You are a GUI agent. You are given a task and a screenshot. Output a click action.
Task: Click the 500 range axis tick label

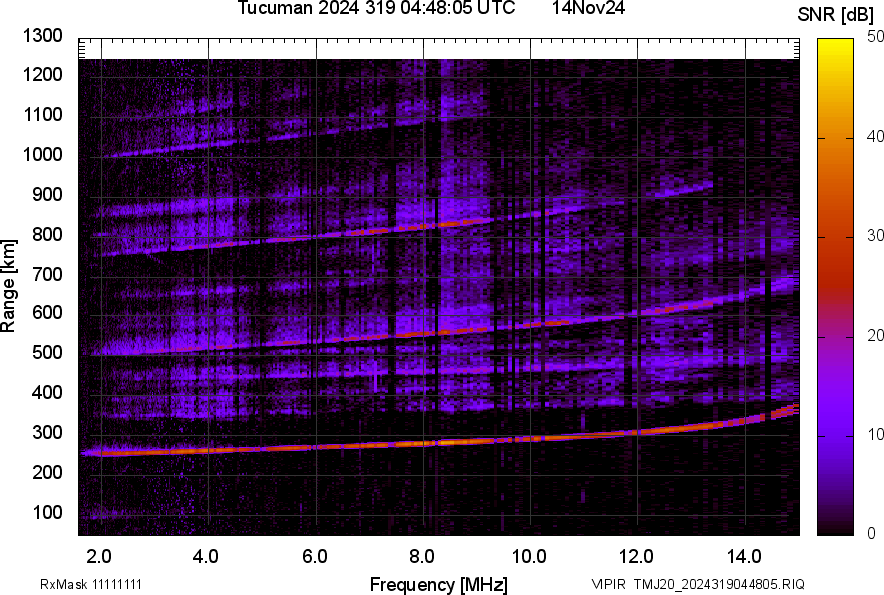48,353
